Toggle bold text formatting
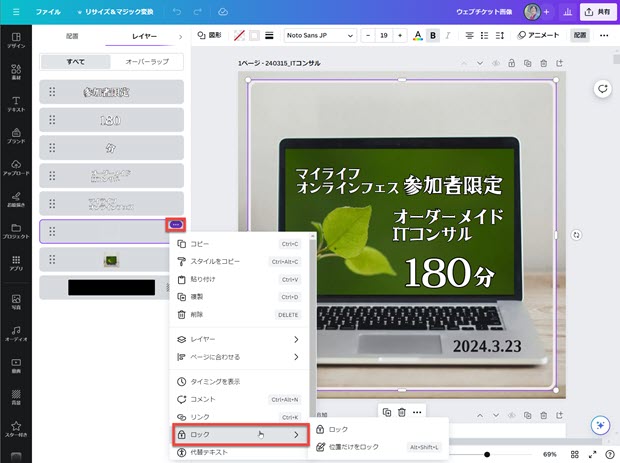 [x=433, y=35]
